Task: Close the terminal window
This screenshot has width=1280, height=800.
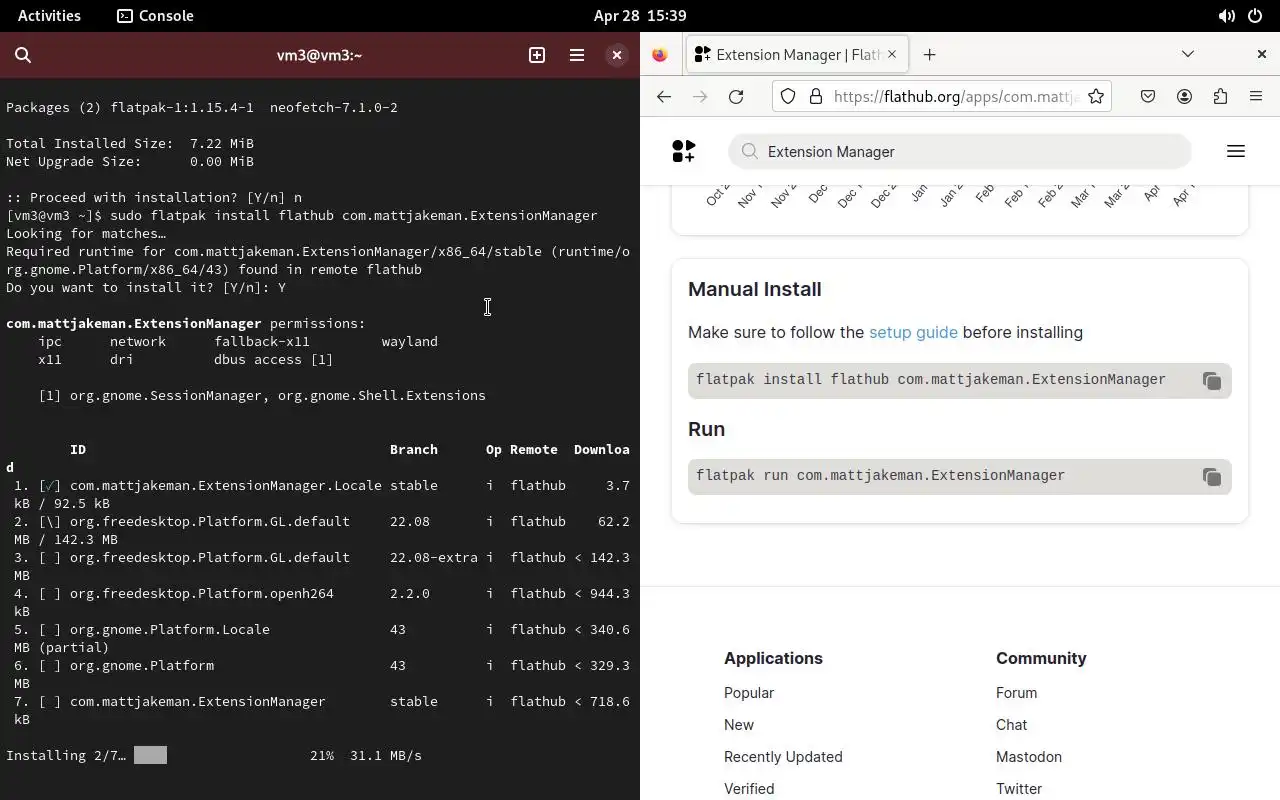Action: (617, 55)
